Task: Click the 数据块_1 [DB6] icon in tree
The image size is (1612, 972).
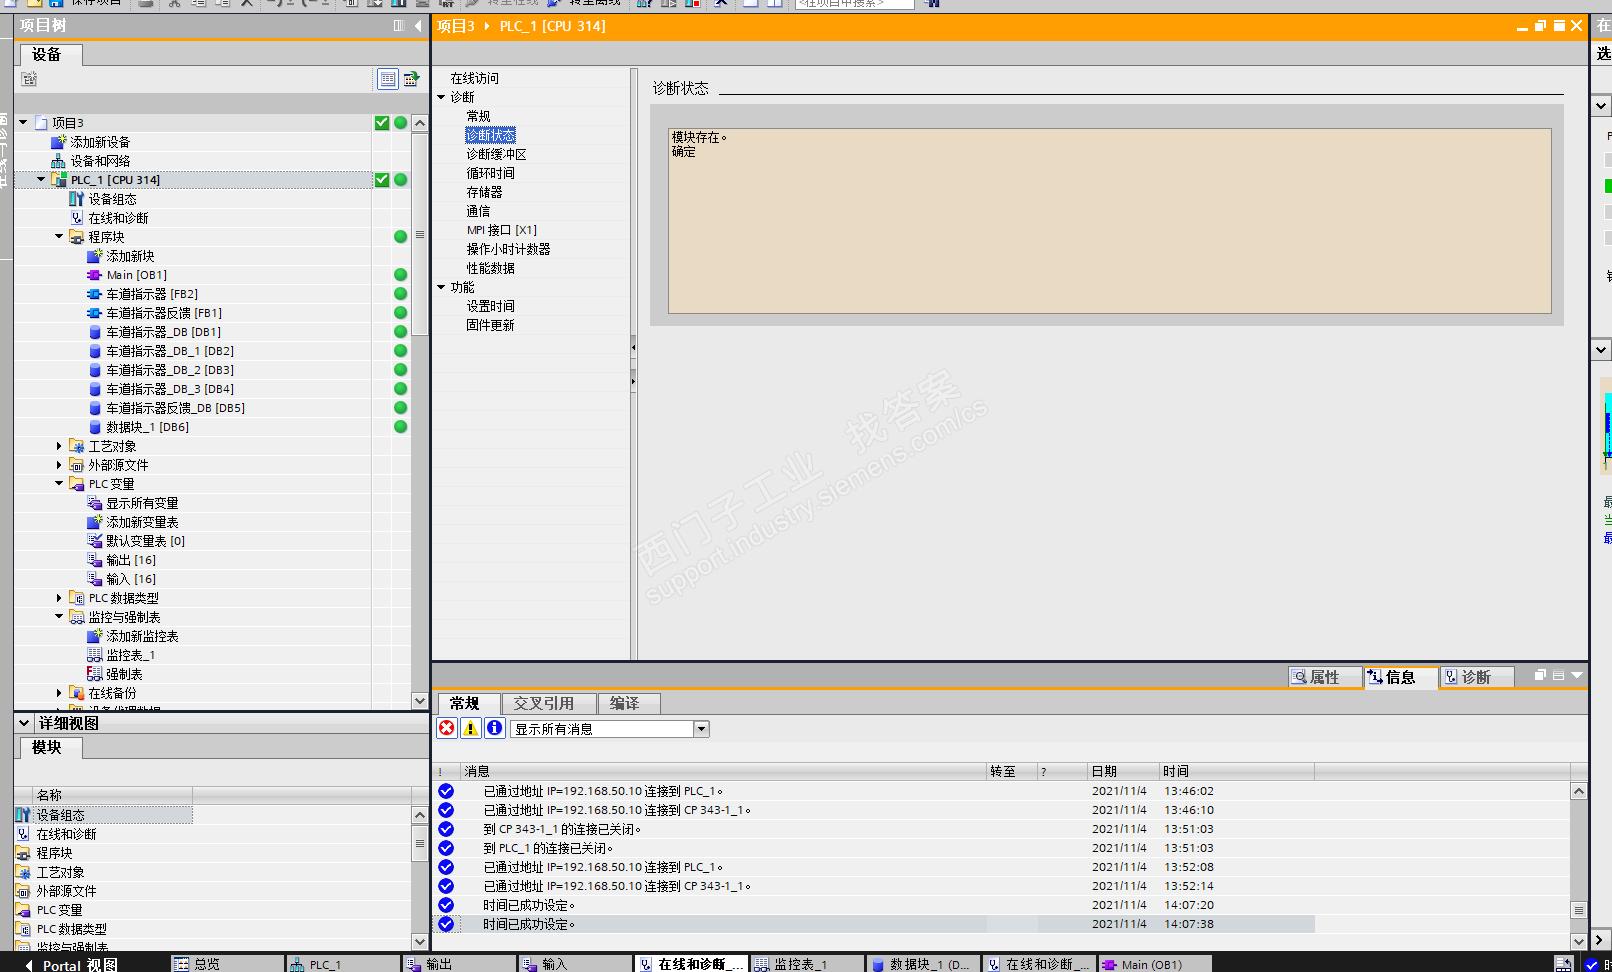Action: pos(95,427)
